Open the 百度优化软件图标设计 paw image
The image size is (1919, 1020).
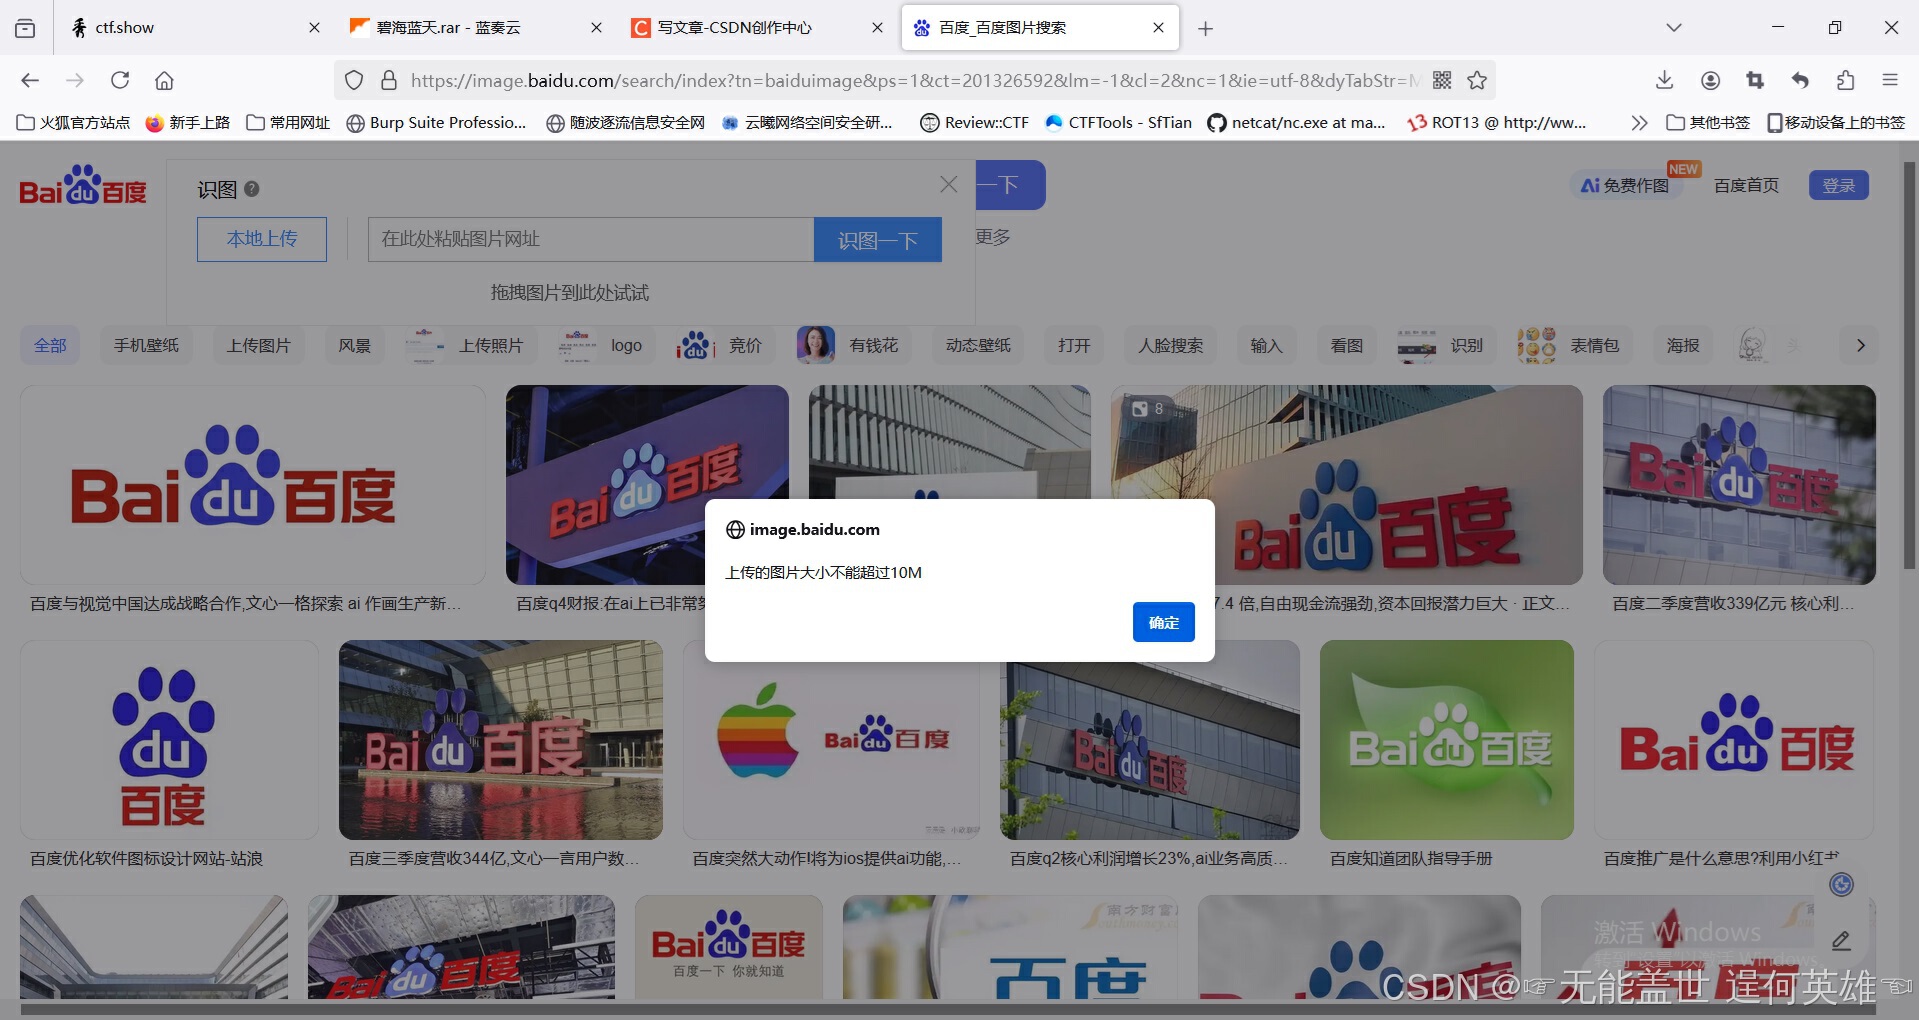[x=169, y=740]
